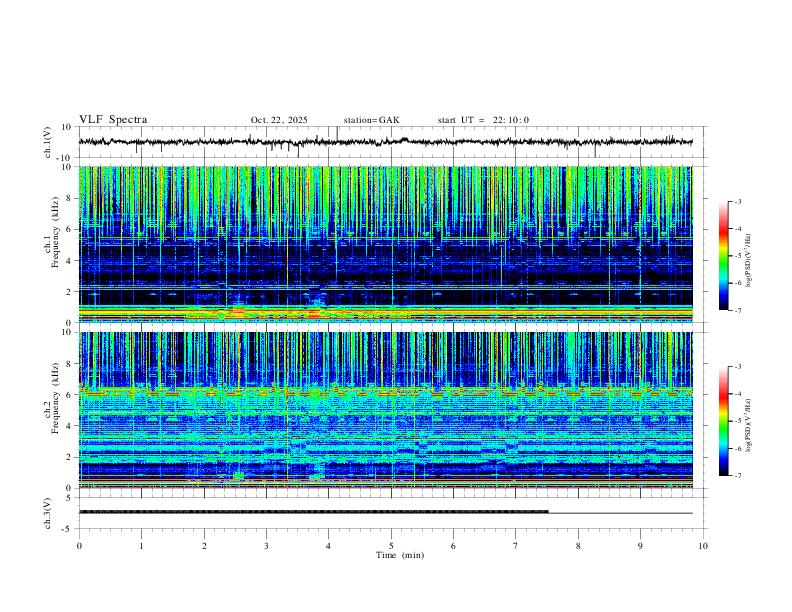Click the lower color scale bar
This screenshot has height=612, width=792.
coord(724,421)
